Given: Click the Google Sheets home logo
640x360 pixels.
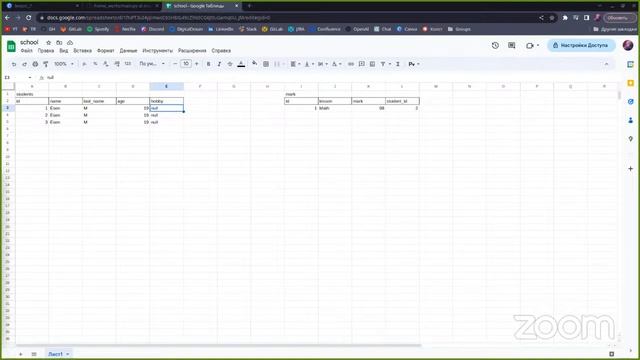Looking at the screenshot, I should [11, 46].
